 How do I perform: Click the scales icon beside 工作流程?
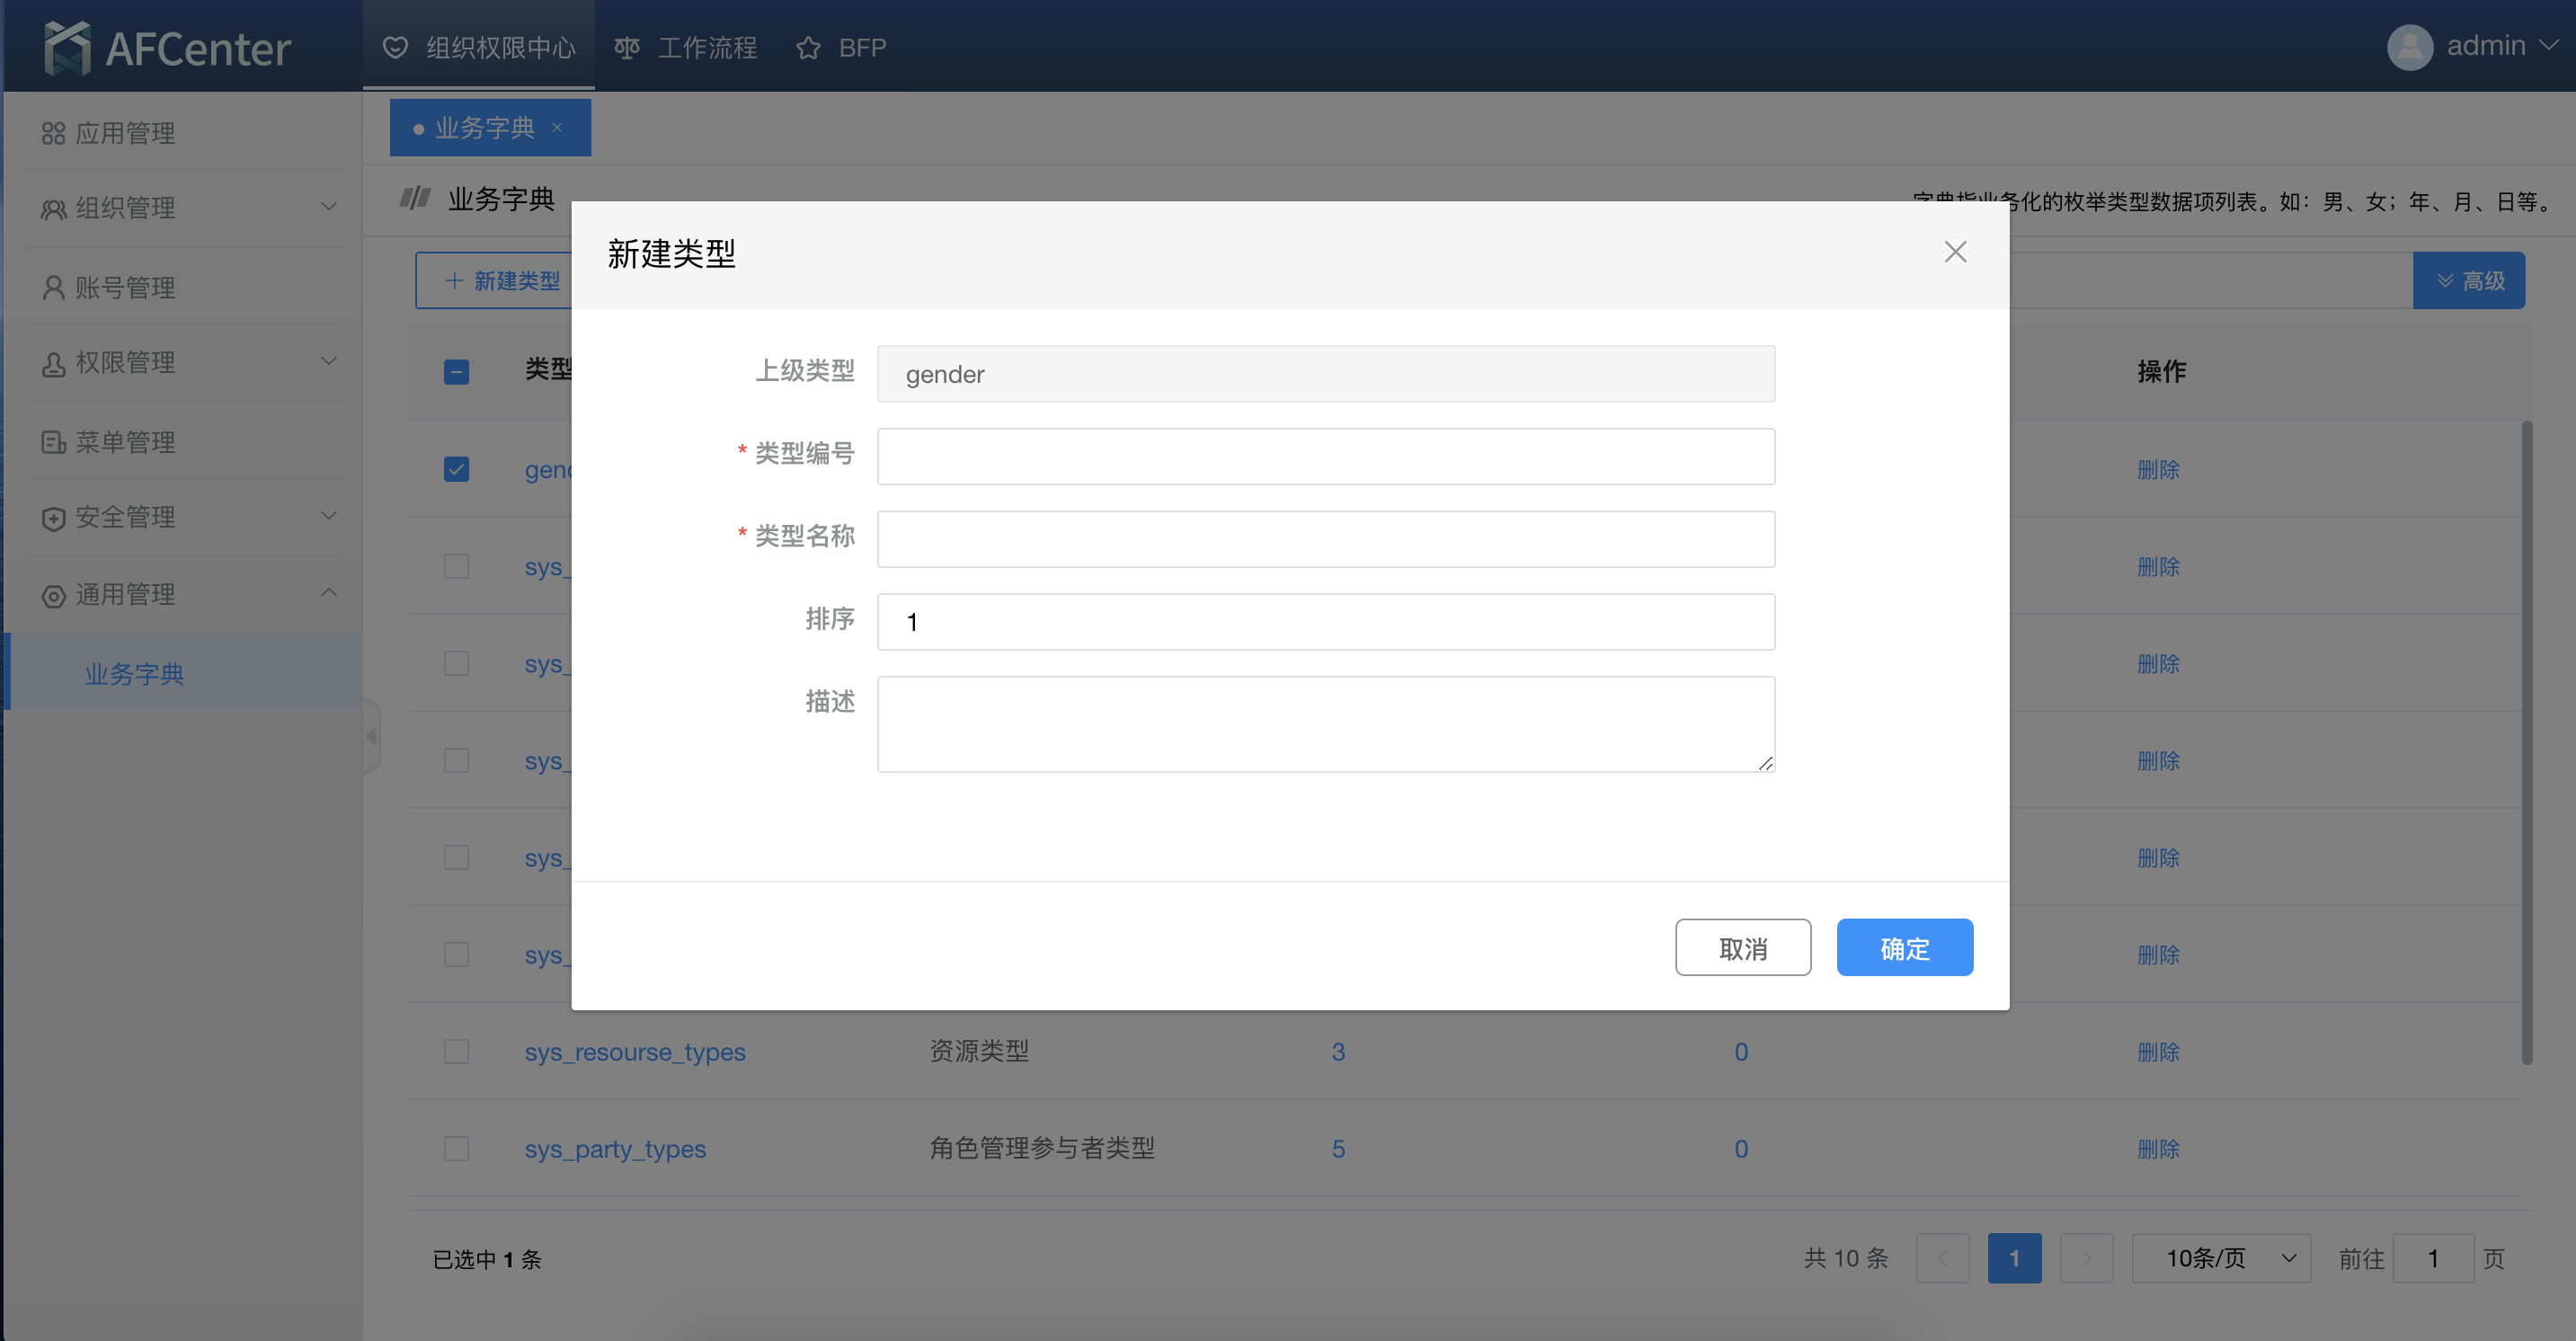(627, 47)
